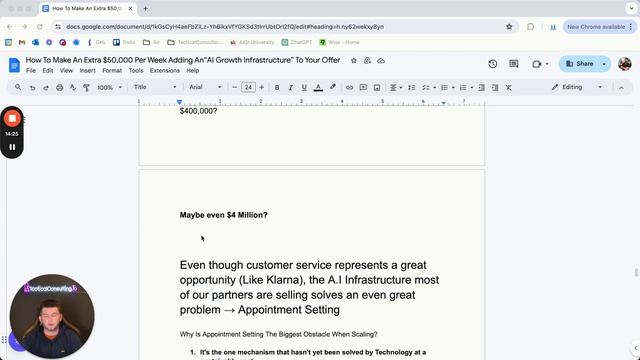Open the Format menu

tap(112, 71)
